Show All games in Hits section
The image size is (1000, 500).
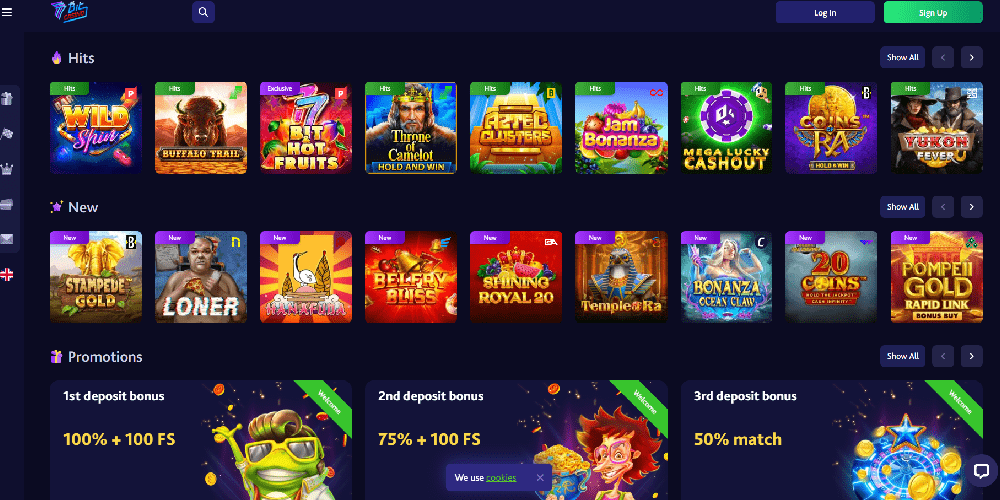[x=902, y=57]
